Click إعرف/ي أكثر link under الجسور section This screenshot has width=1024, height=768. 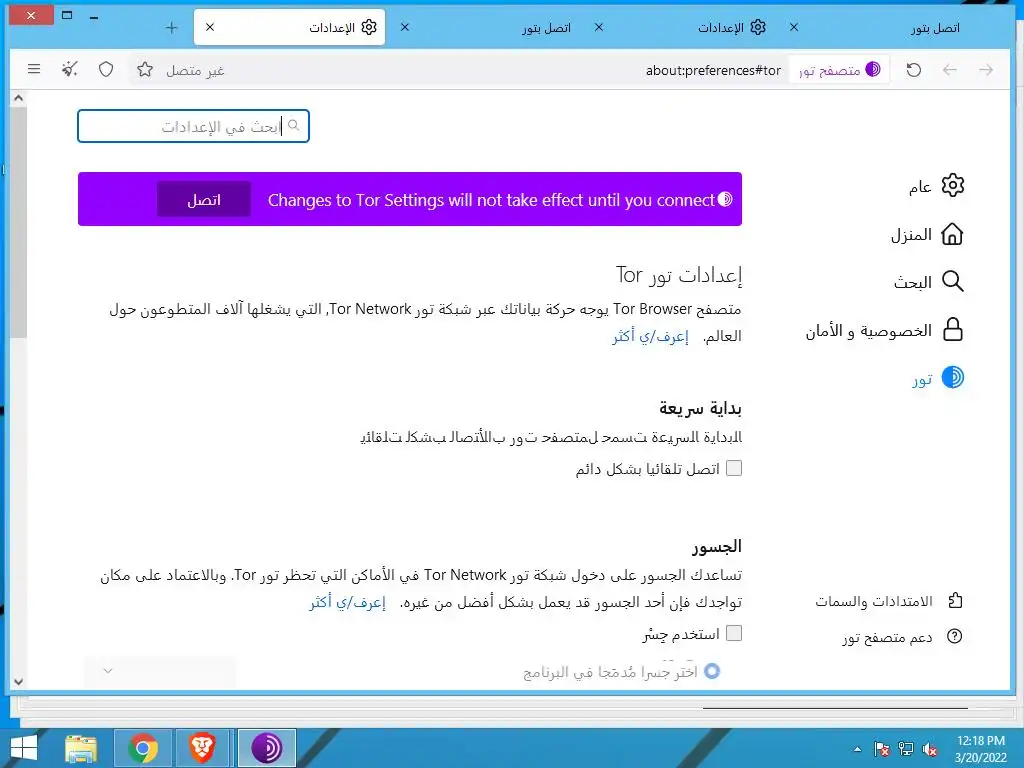click(347, 602)
